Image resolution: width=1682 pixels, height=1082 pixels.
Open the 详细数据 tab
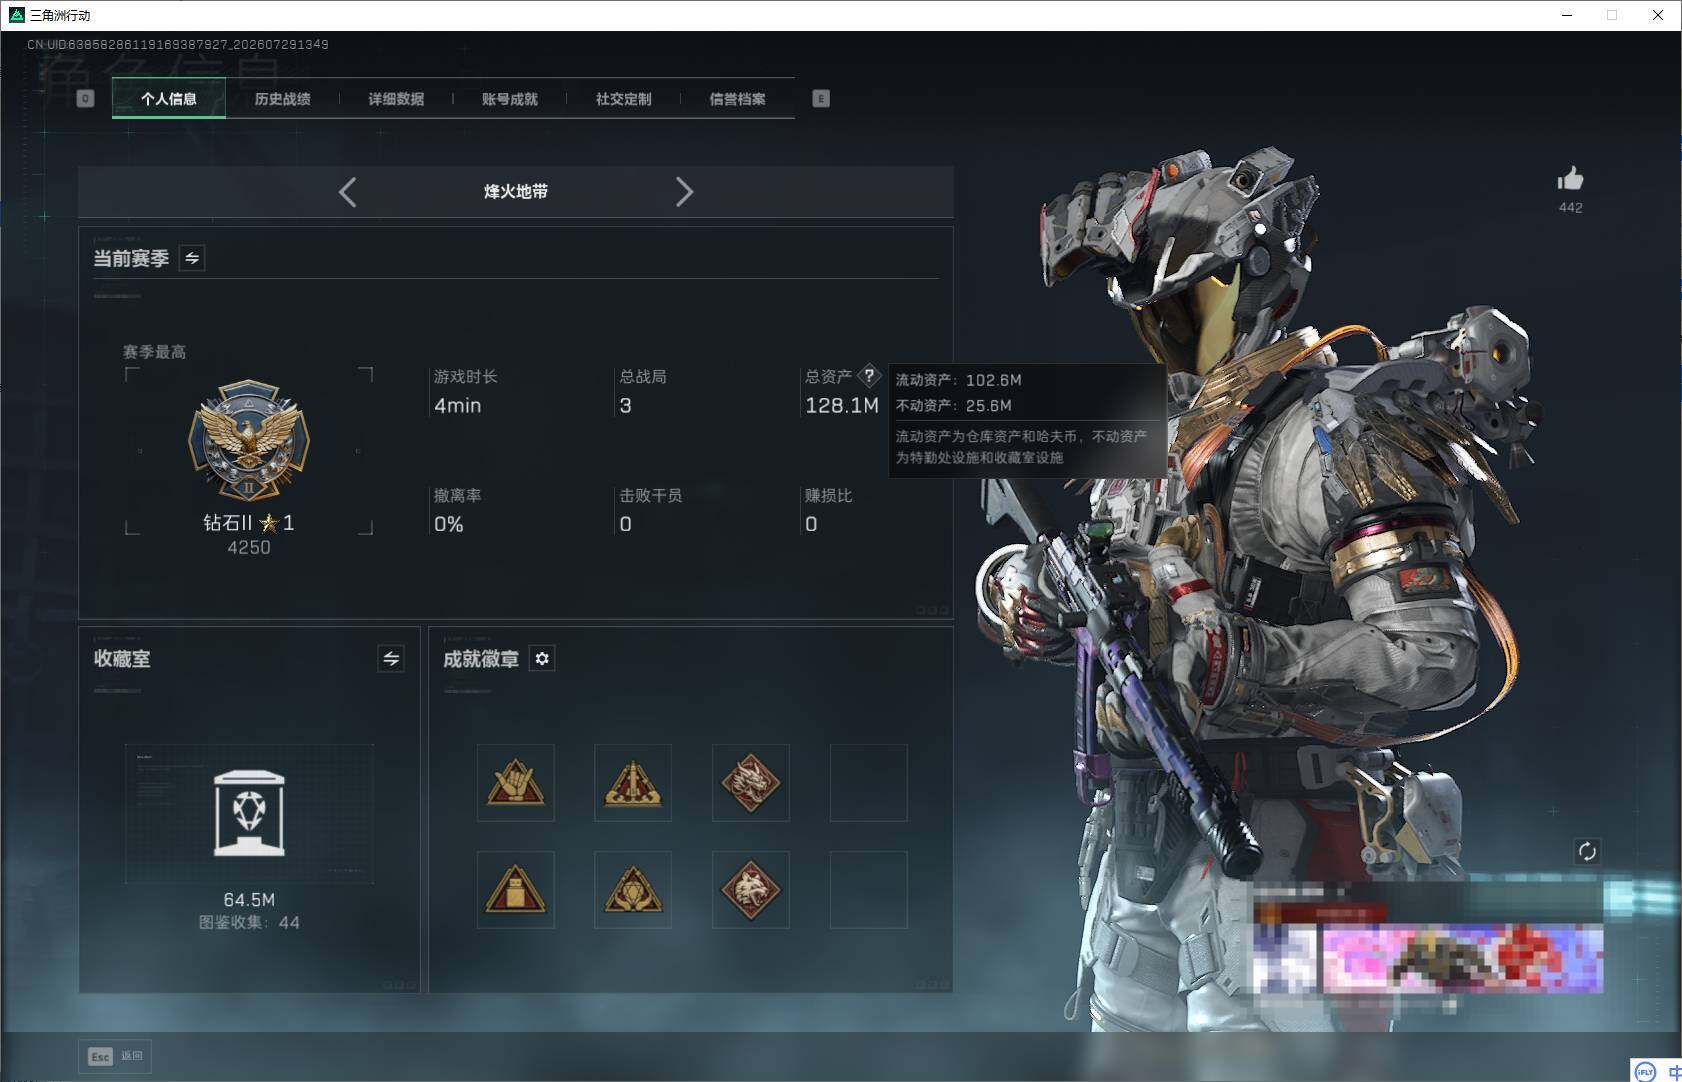[x=396, y=99]
